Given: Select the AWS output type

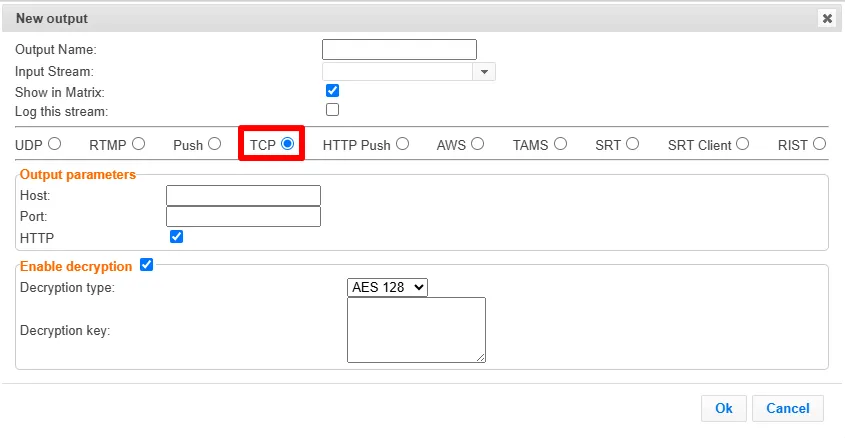Looking at the screenshot, I should [x=477, y=144].
